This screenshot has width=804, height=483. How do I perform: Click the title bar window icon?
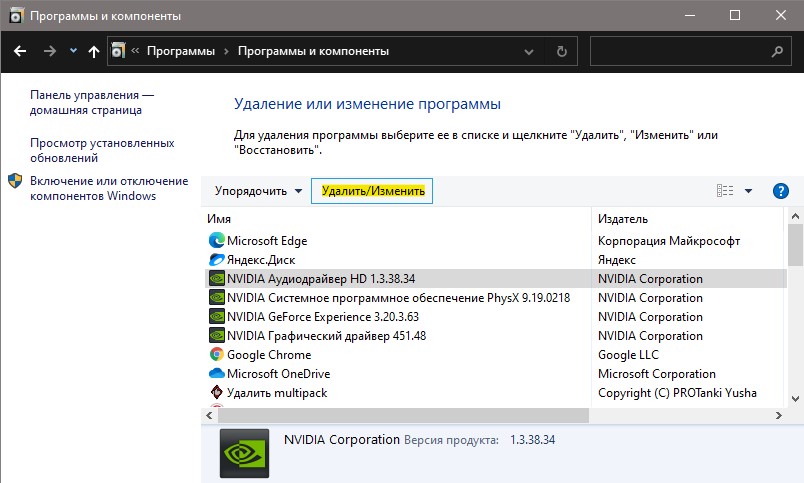coord(16,15)
